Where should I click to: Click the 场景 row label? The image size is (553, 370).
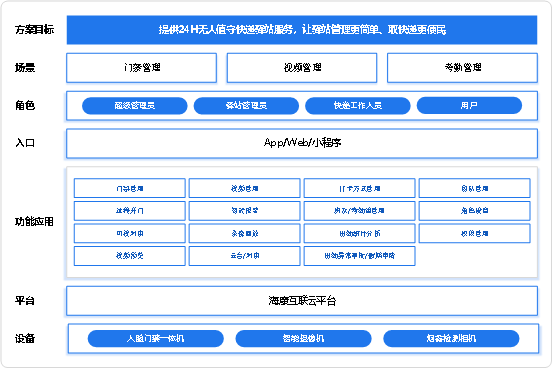(25, 67)
